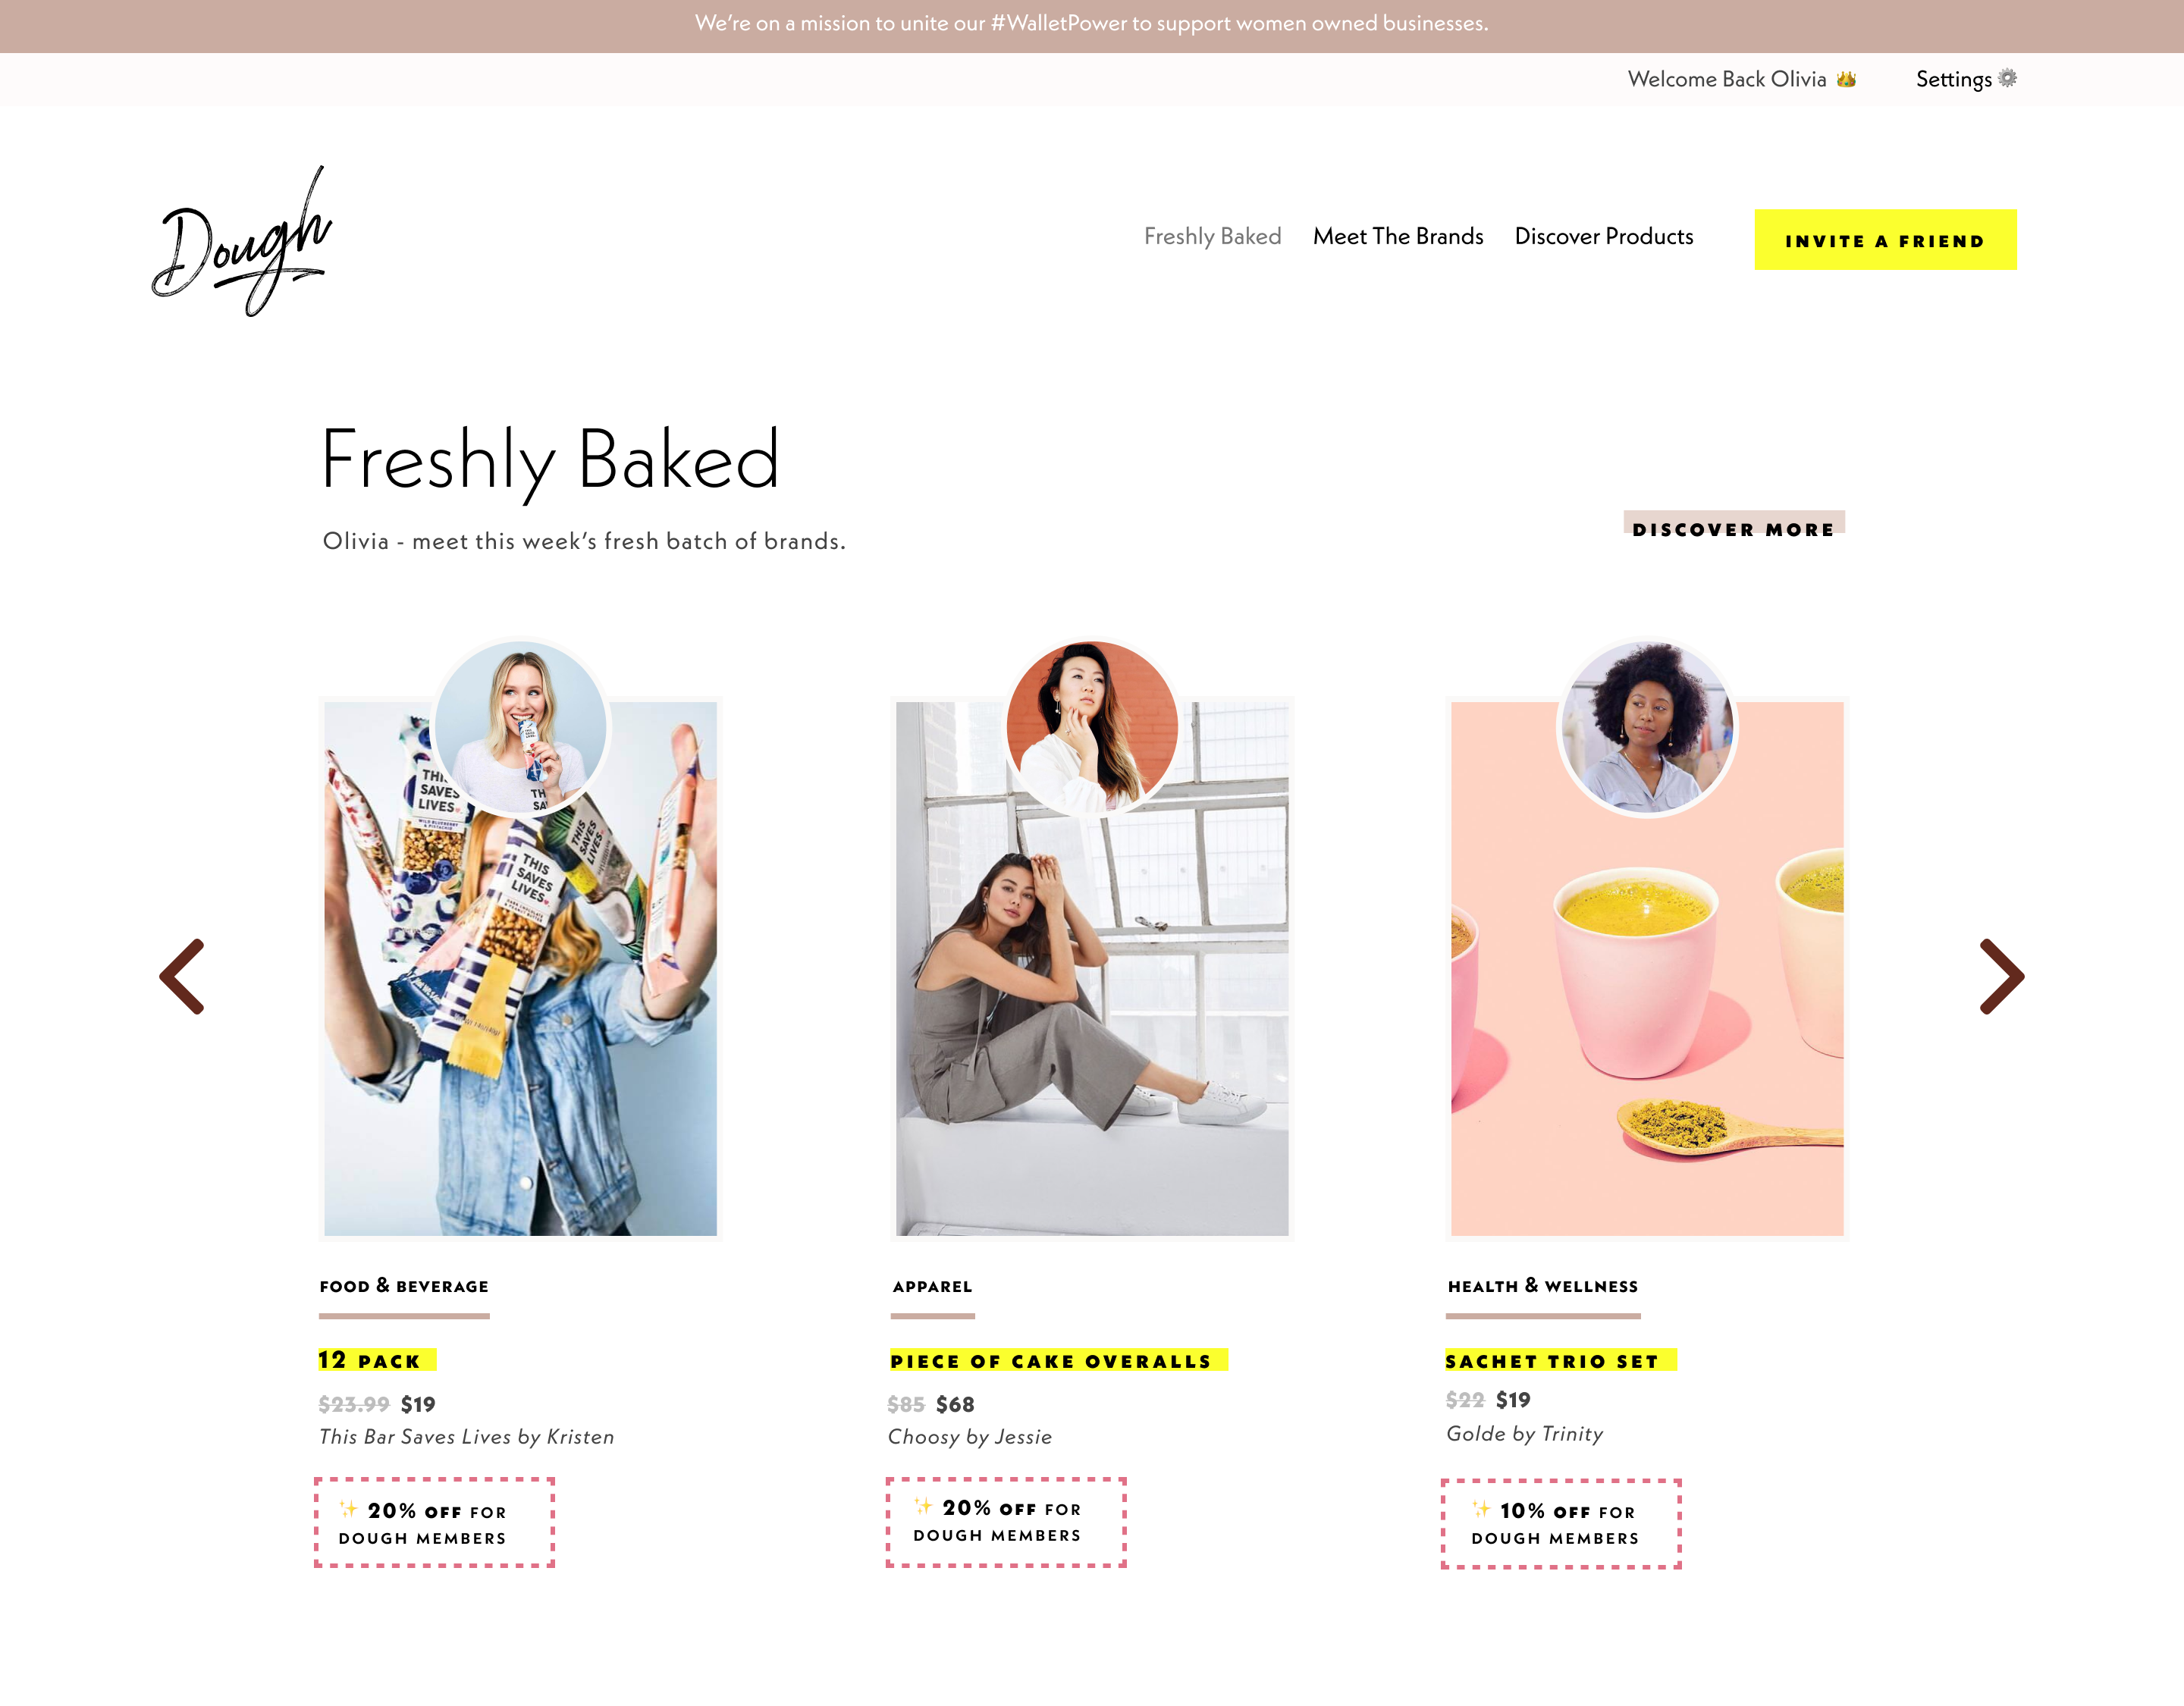Click the Food & Beverage category label
The image size is (2184, 1706).
click(404, 1286)
